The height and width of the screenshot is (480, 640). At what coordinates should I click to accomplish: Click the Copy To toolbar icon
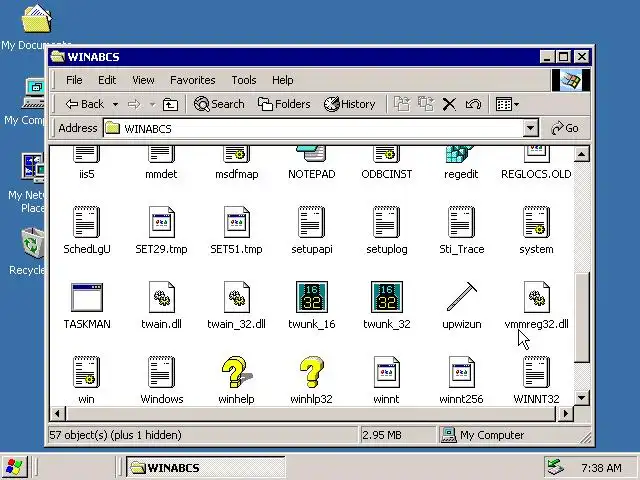[426, 104]
